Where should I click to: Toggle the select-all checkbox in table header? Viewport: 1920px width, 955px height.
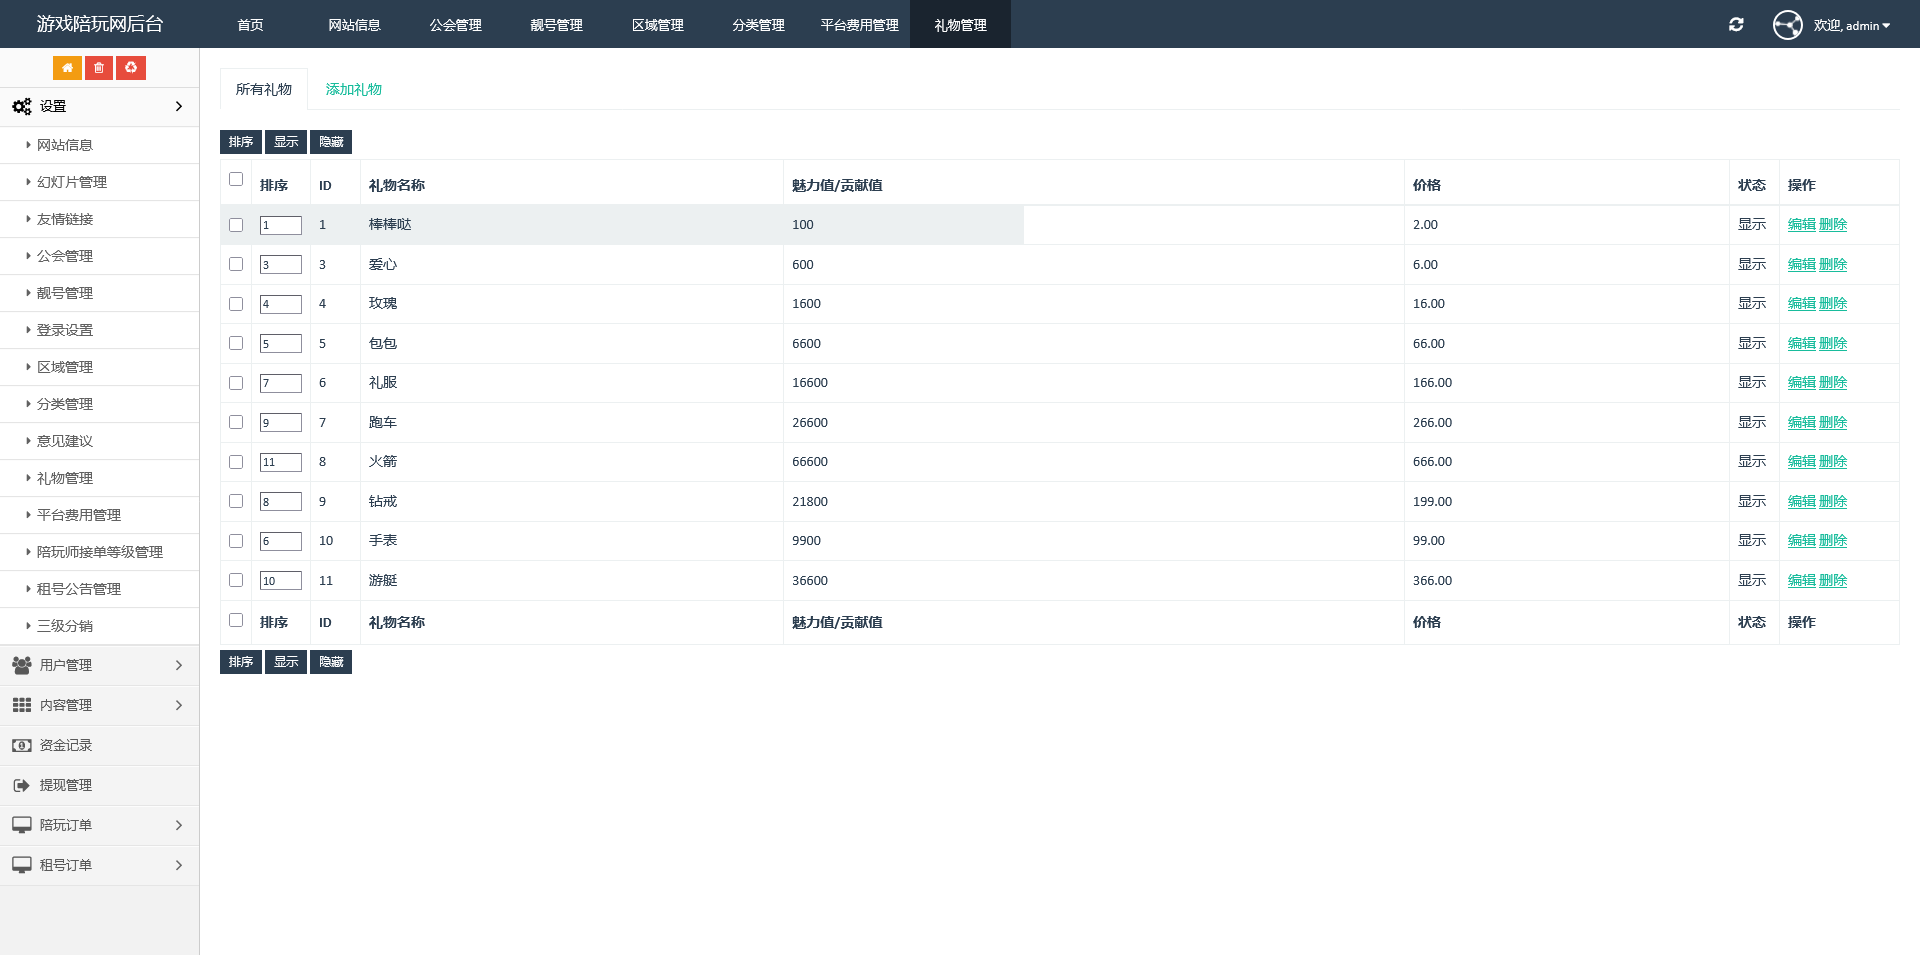point(236,179)
